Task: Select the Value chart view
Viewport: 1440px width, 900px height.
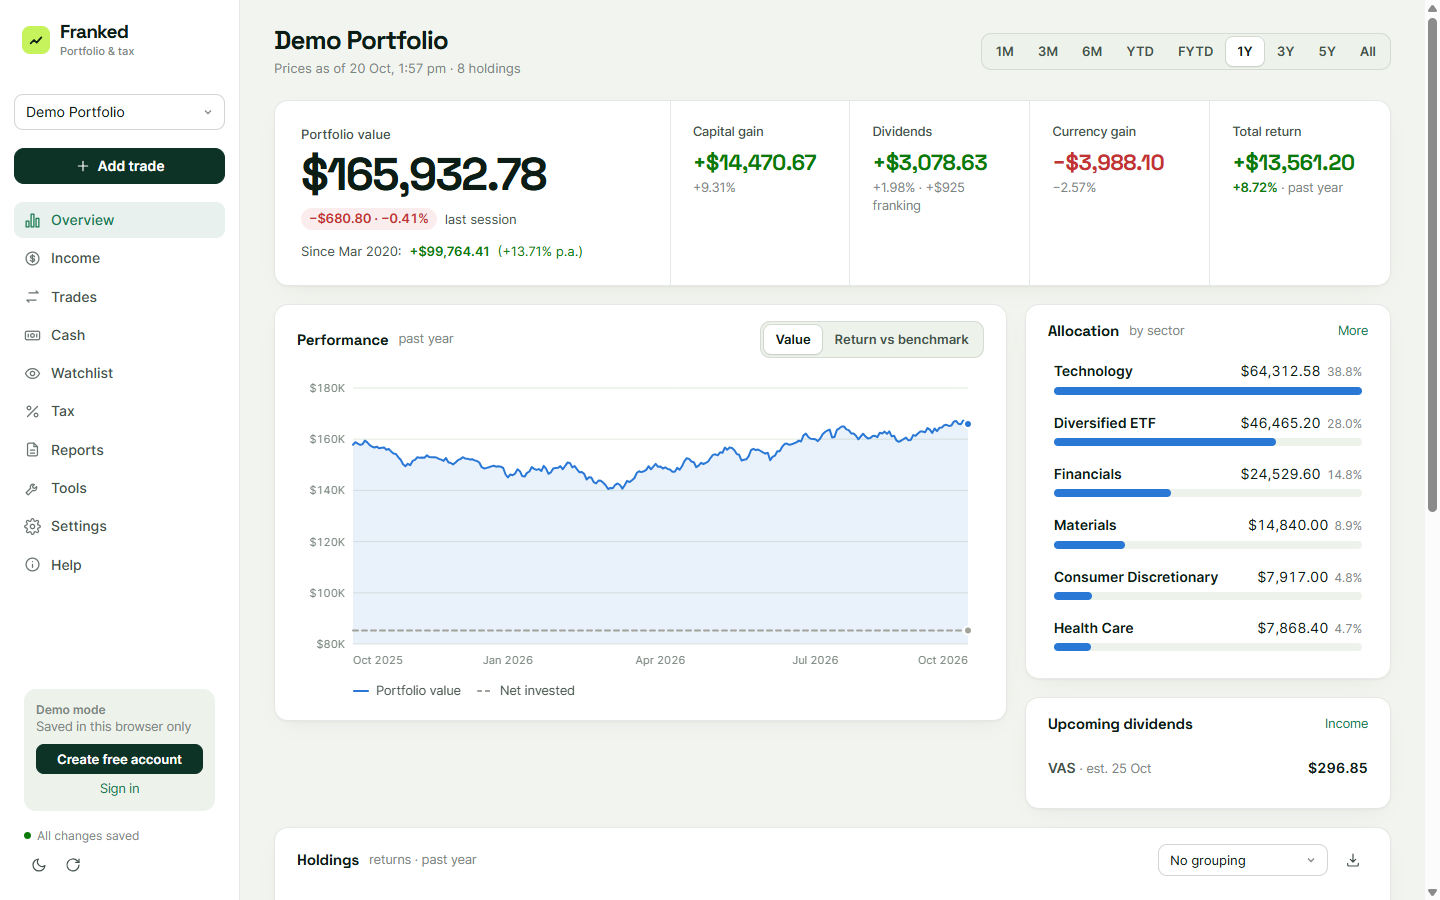Action: (793, 339)
